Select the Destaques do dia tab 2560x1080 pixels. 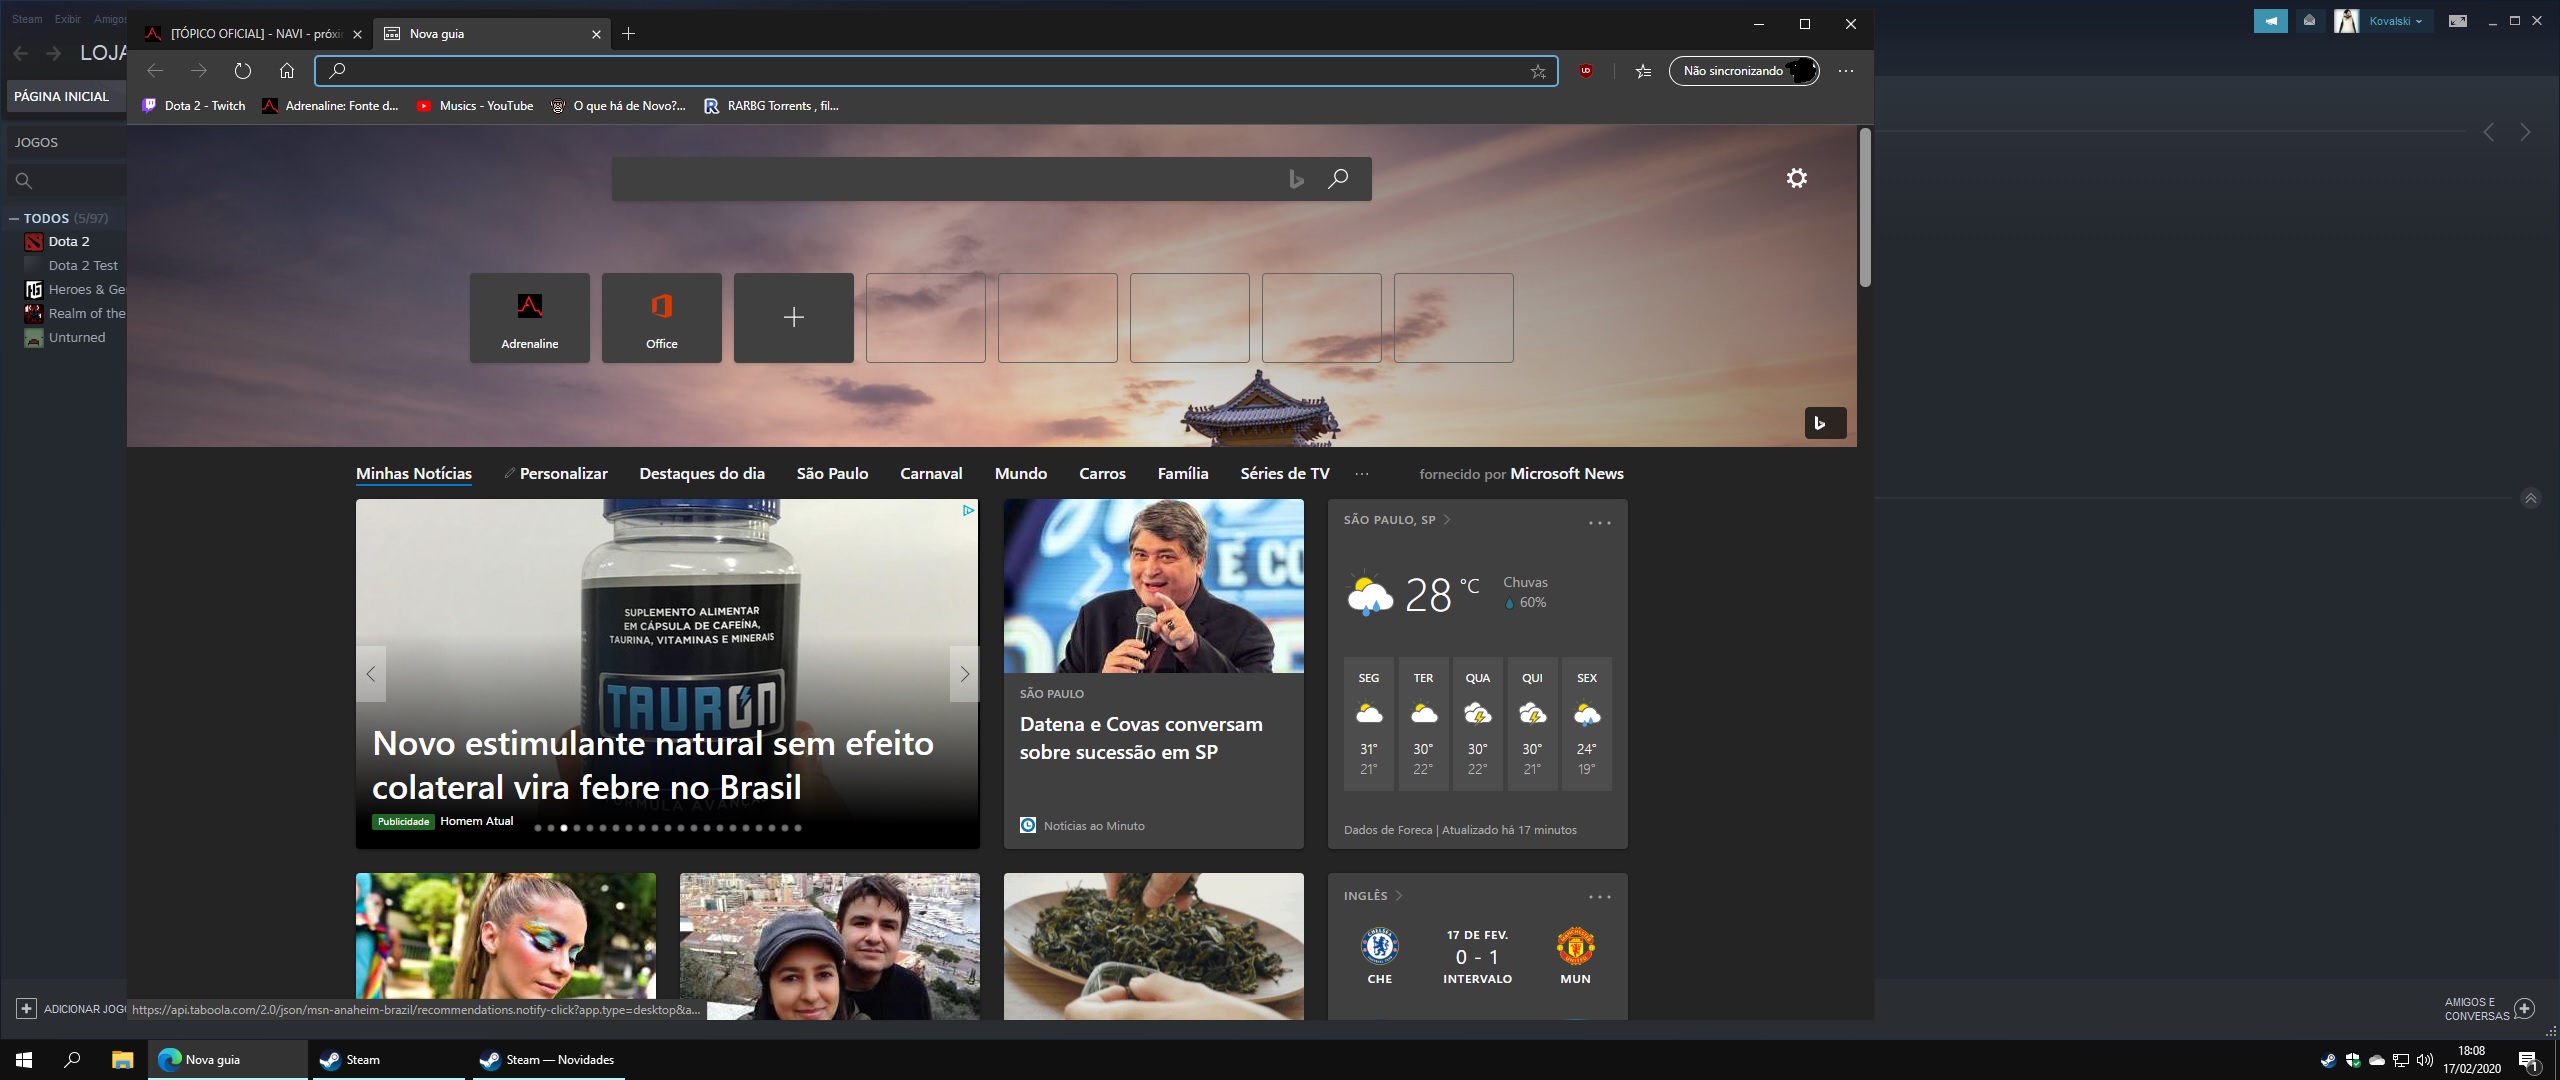[701, 474]
